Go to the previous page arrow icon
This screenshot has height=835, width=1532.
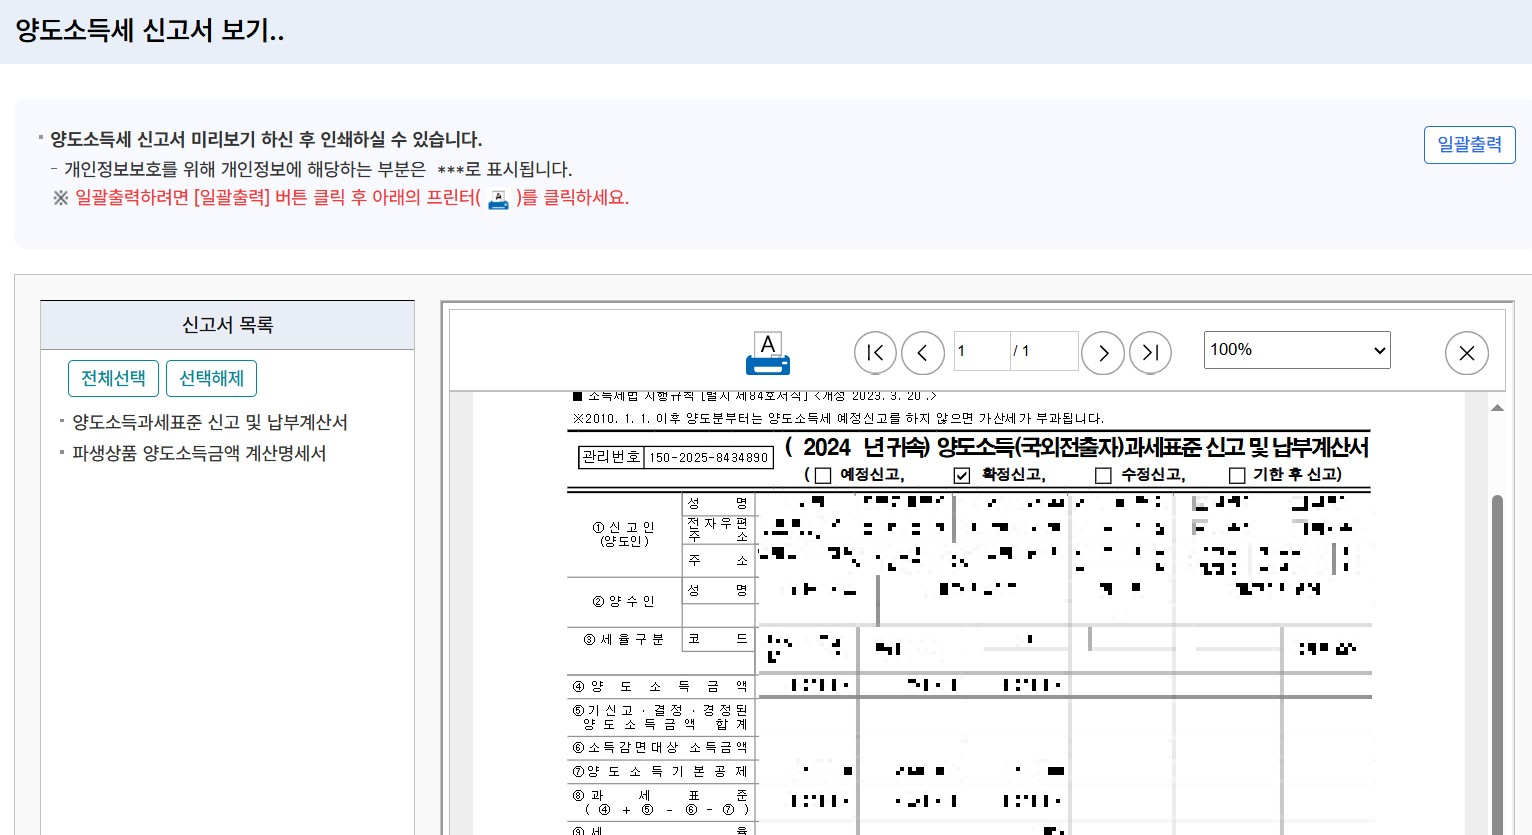923,352
